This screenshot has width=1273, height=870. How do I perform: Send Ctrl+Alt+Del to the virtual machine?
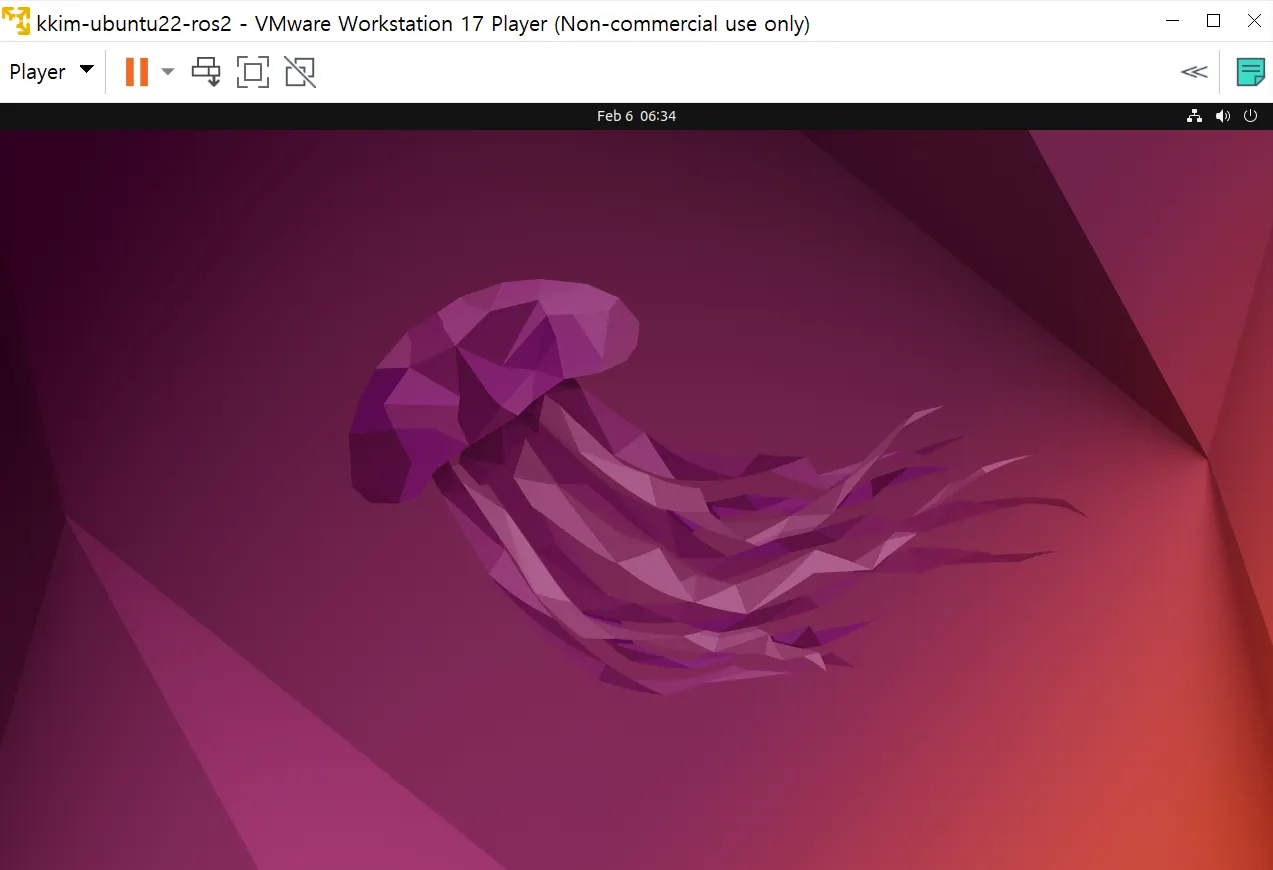pos(206,72)
